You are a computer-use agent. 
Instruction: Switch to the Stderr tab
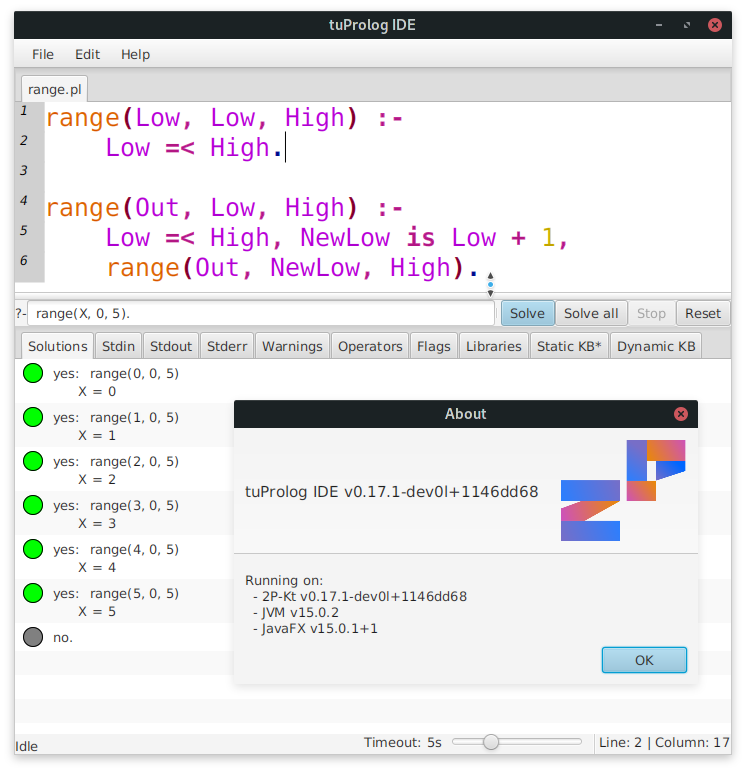tap(227, 346)
